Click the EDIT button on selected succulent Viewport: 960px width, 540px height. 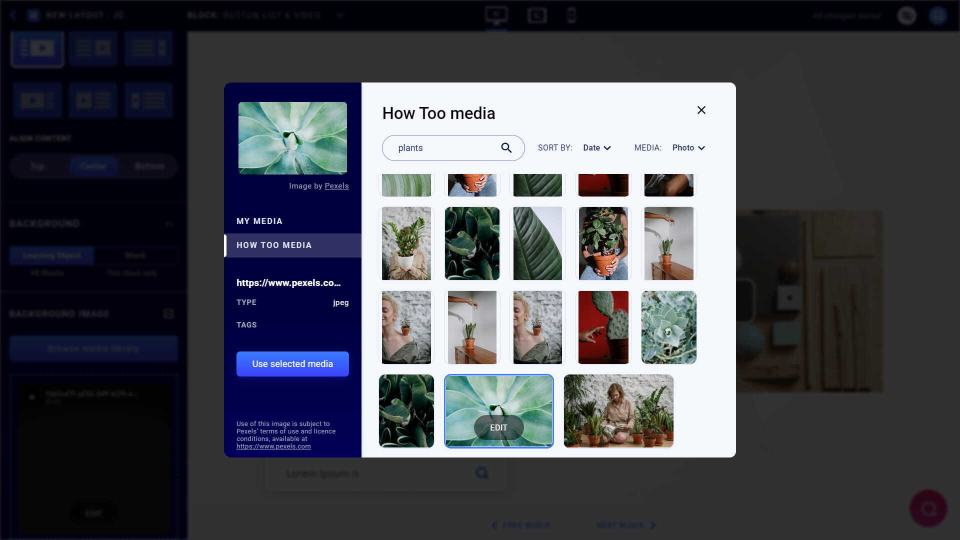click(x=498, y=427)
